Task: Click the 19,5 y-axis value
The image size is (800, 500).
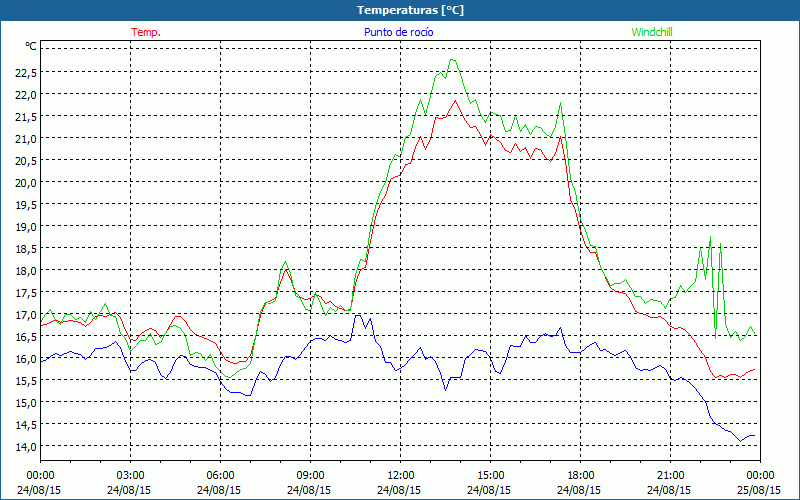Action: pyautogui.click(x=26, y=205)
